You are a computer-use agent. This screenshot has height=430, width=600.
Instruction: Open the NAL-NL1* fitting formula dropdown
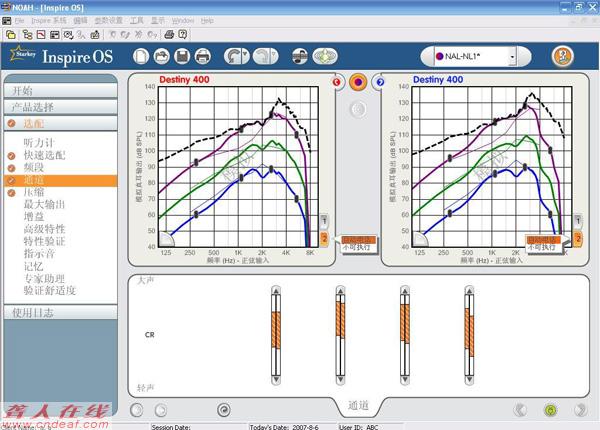point(512,57)
